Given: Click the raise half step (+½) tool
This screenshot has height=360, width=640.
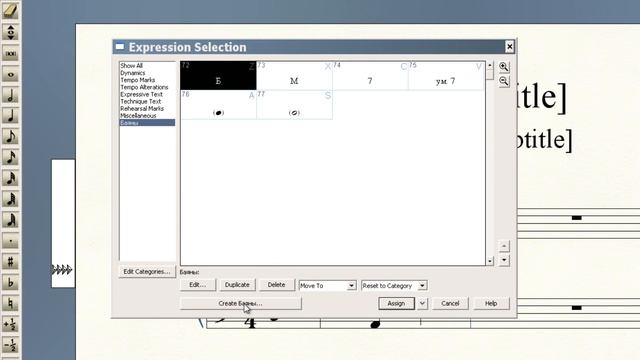Looking at the screenshot, I should (x=11, y=324).
